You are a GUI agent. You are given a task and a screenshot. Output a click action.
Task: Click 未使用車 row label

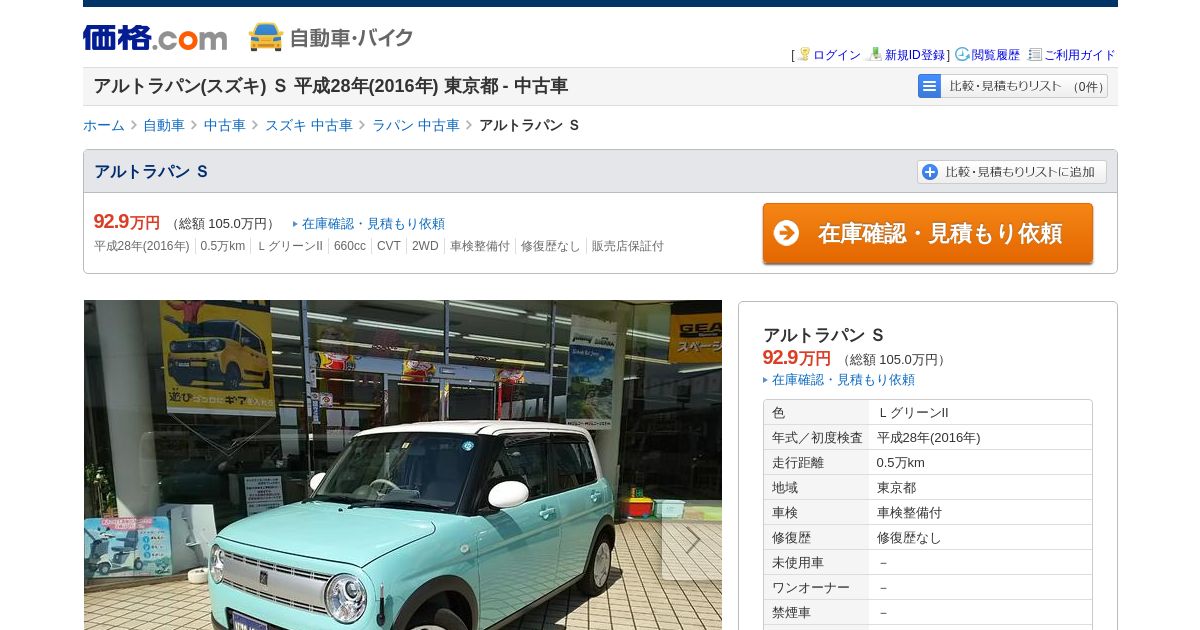(798, 562)
